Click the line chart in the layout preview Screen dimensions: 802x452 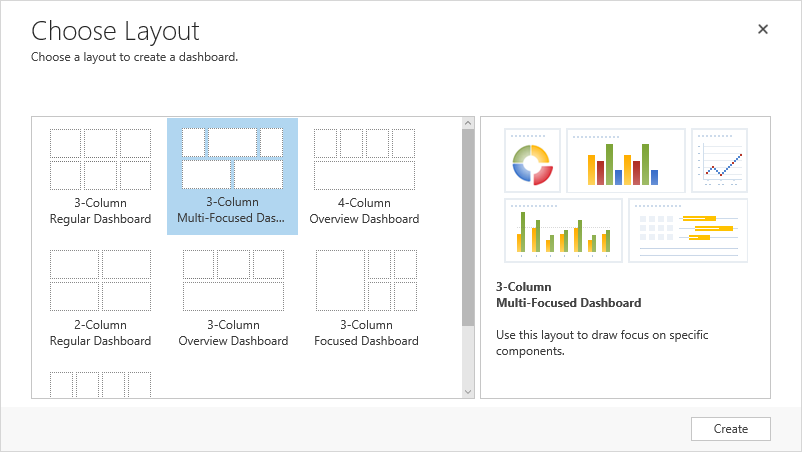[x=719, y=161]
